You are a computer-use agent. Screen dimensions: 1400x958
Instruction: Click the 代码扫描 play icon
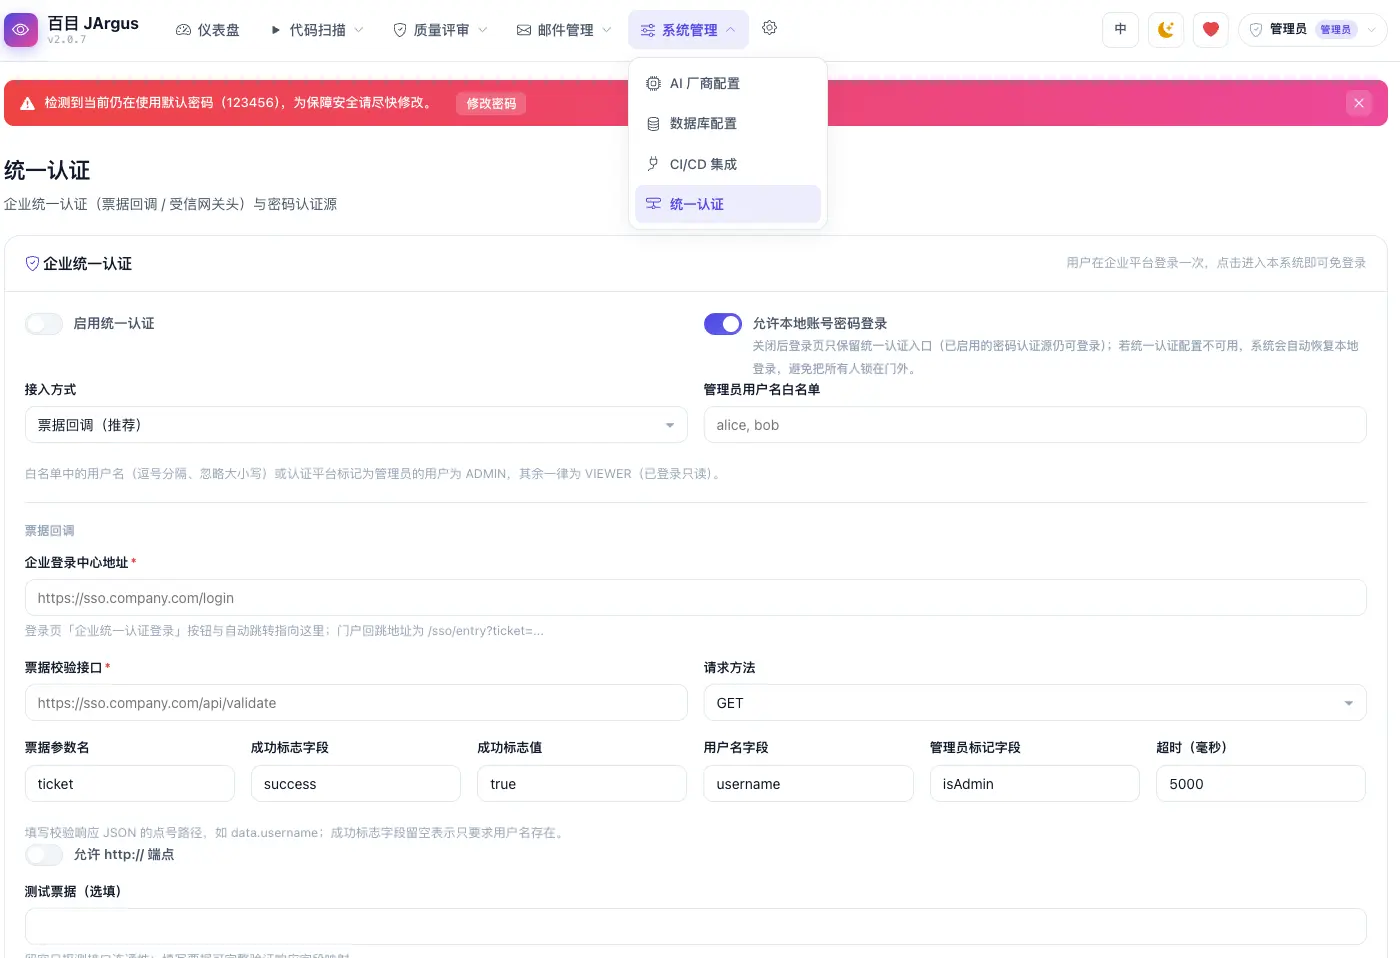[x=275, y=30]
